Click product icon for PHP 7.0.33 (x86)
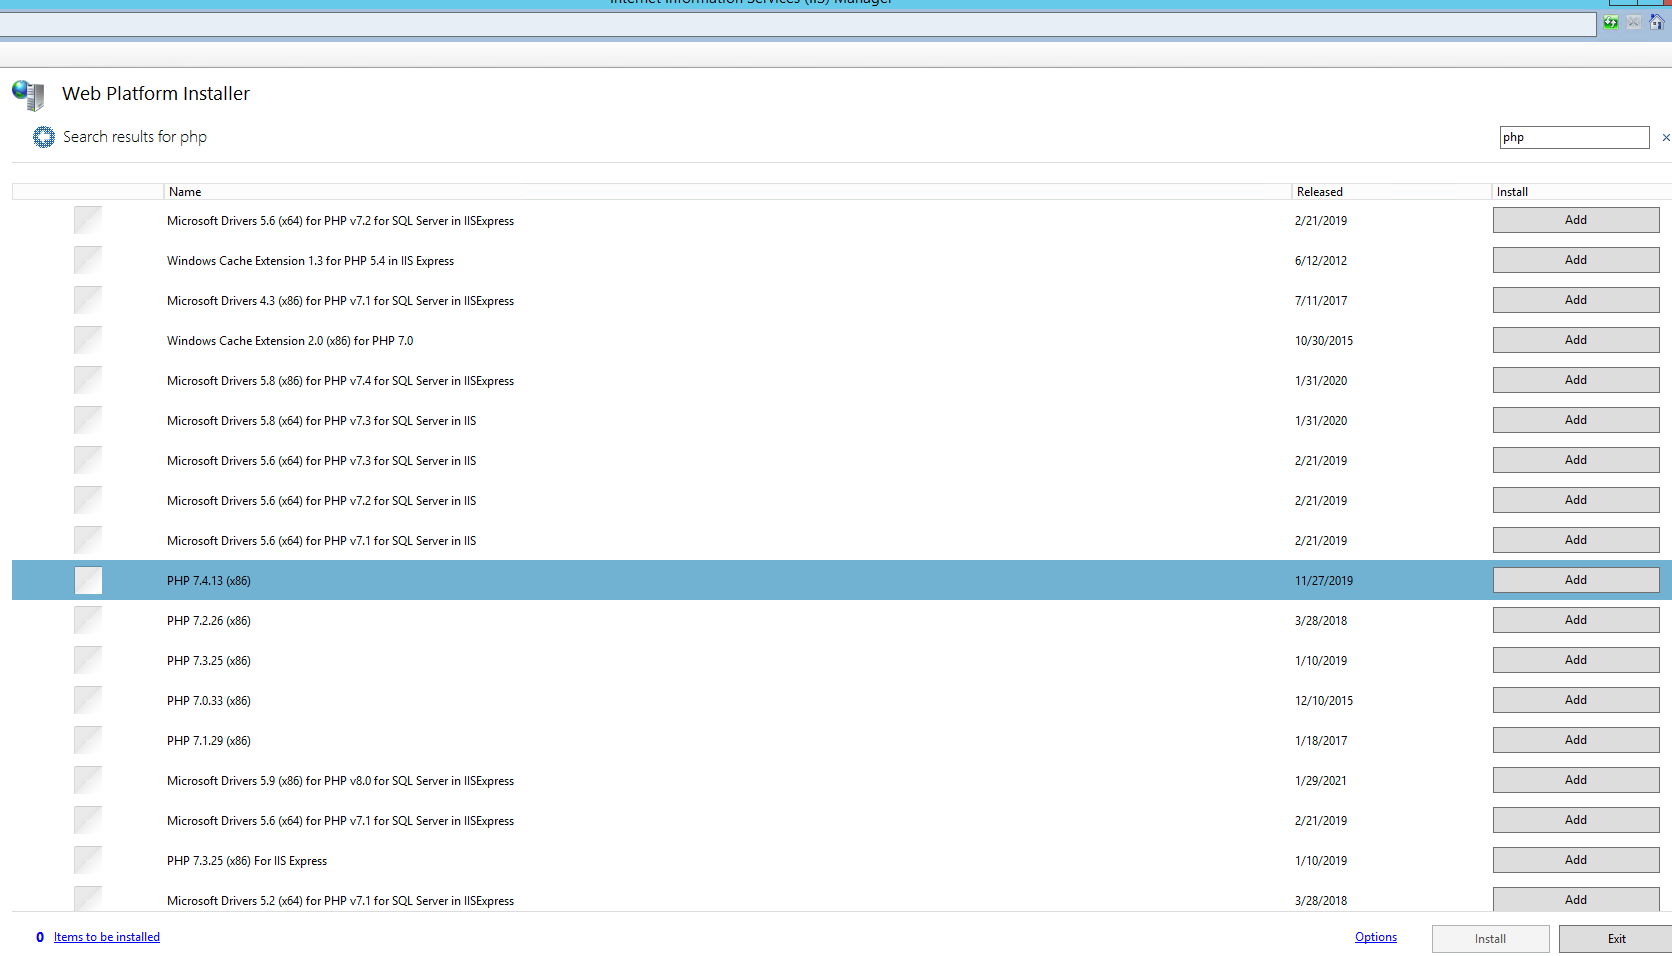 click(x=88, y=700)
